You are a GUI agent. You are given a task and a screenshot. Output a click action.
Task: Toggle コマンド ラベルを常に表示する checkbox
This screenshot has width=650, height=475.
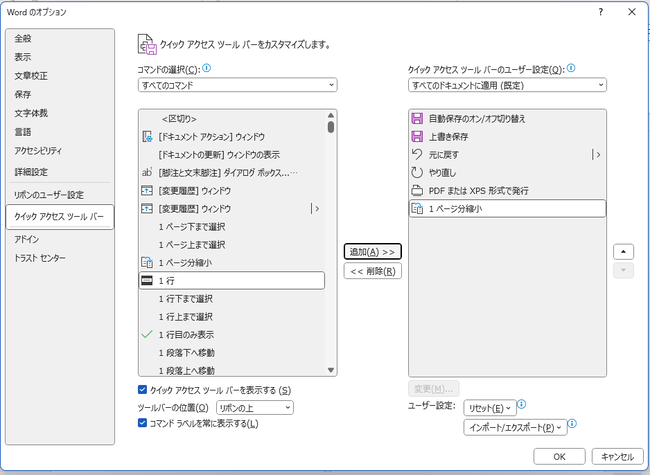click(x=142, y=423)
